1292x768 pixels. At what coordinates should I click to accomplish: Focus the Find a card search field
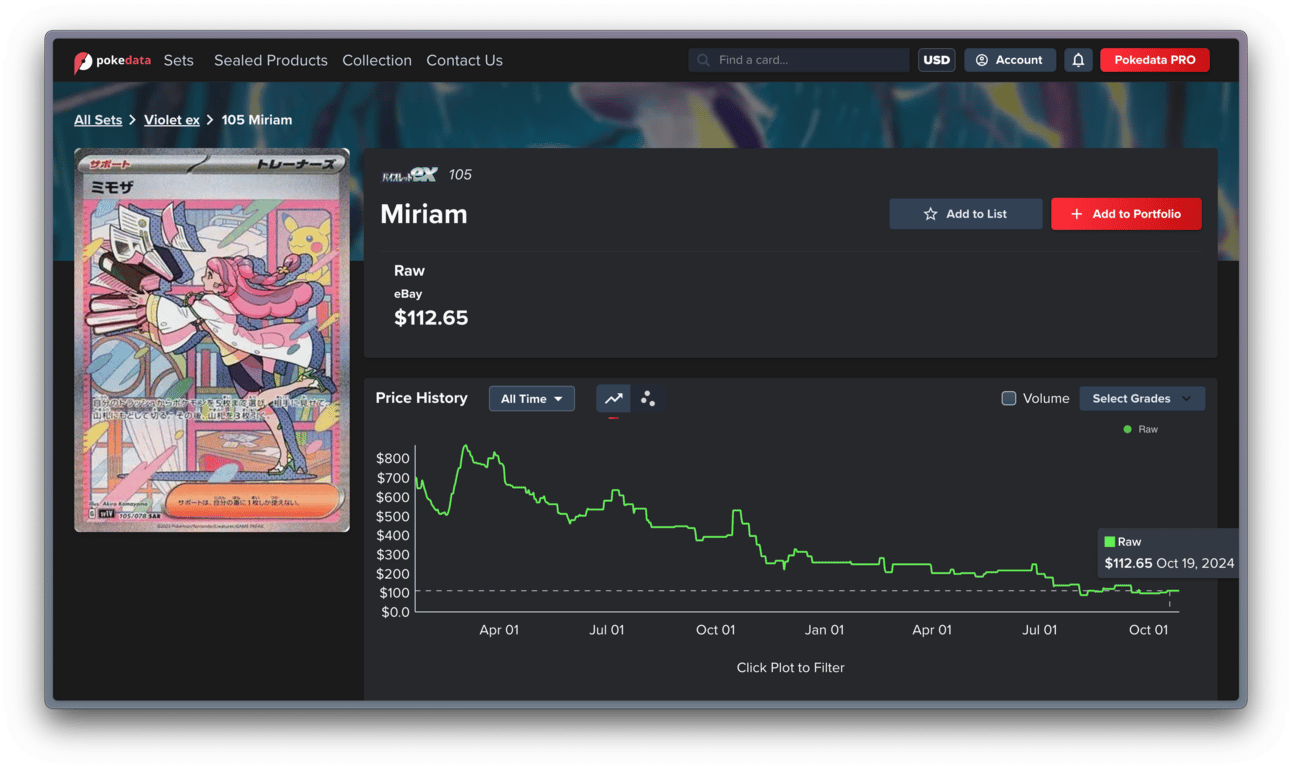(x=799, y=60)
